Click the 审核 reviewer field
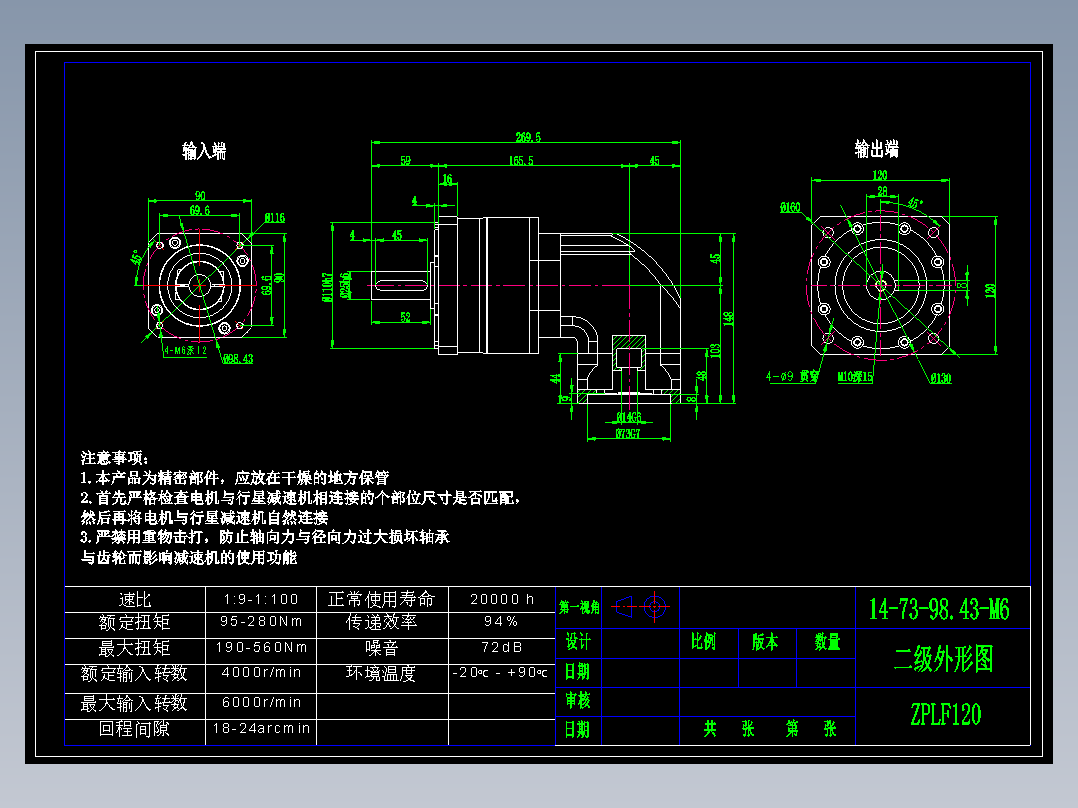 pyautogui.click(x=577, y=700)
